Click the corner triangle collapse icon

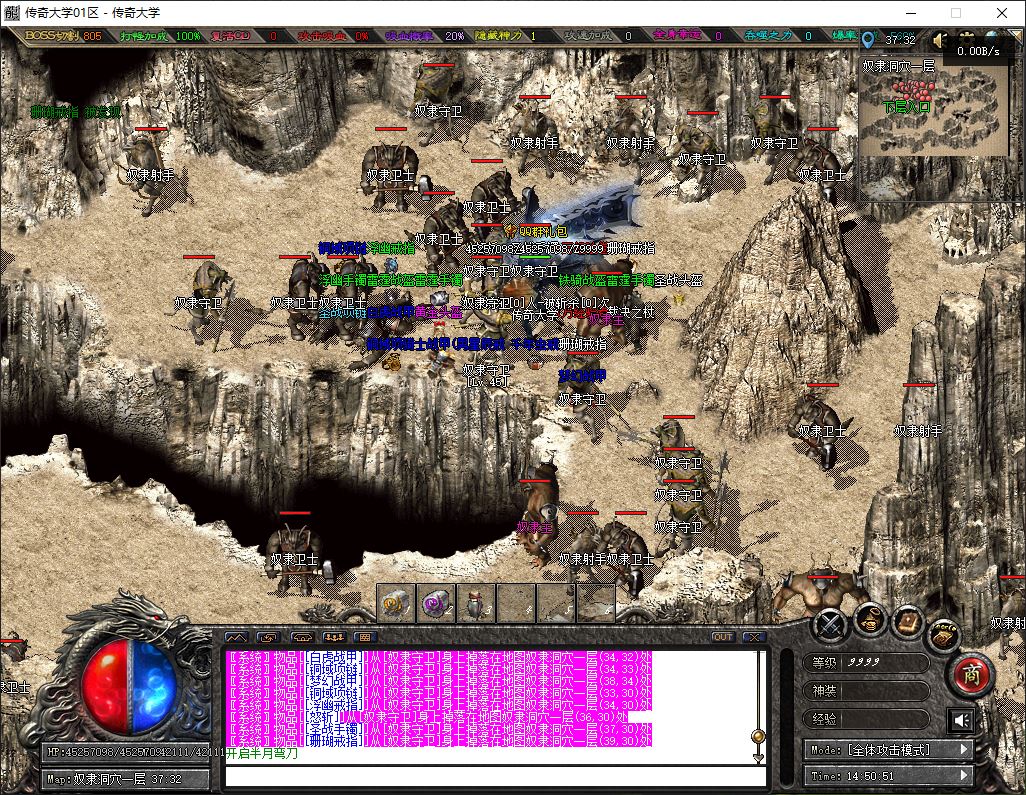(1016, 37)
